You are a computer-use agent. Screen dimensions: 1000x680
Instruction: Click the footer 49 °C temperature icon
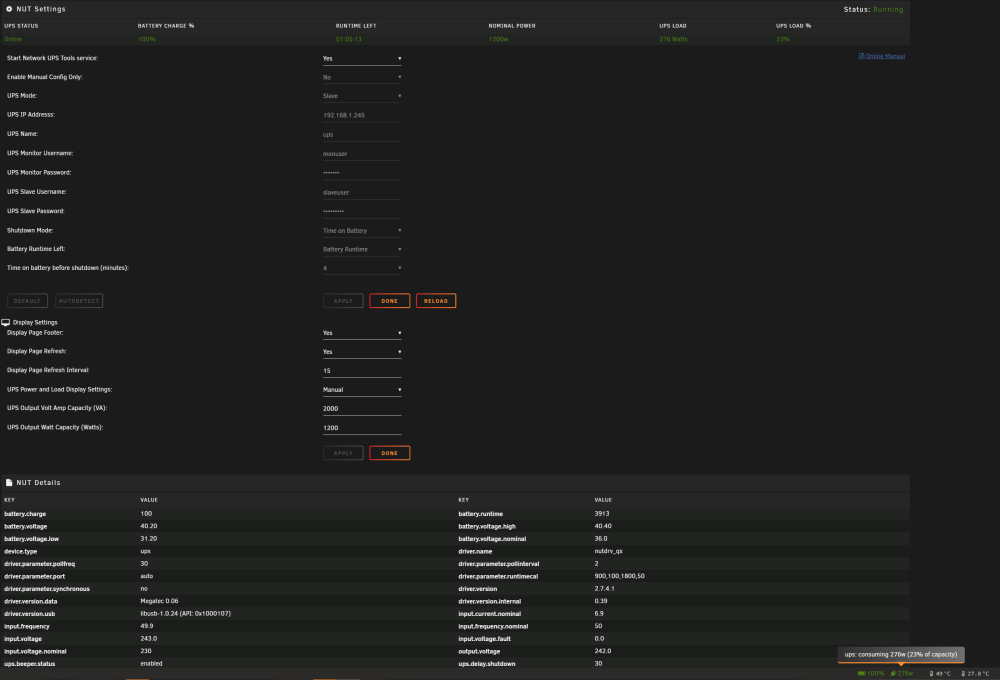(x=931, y=674)
